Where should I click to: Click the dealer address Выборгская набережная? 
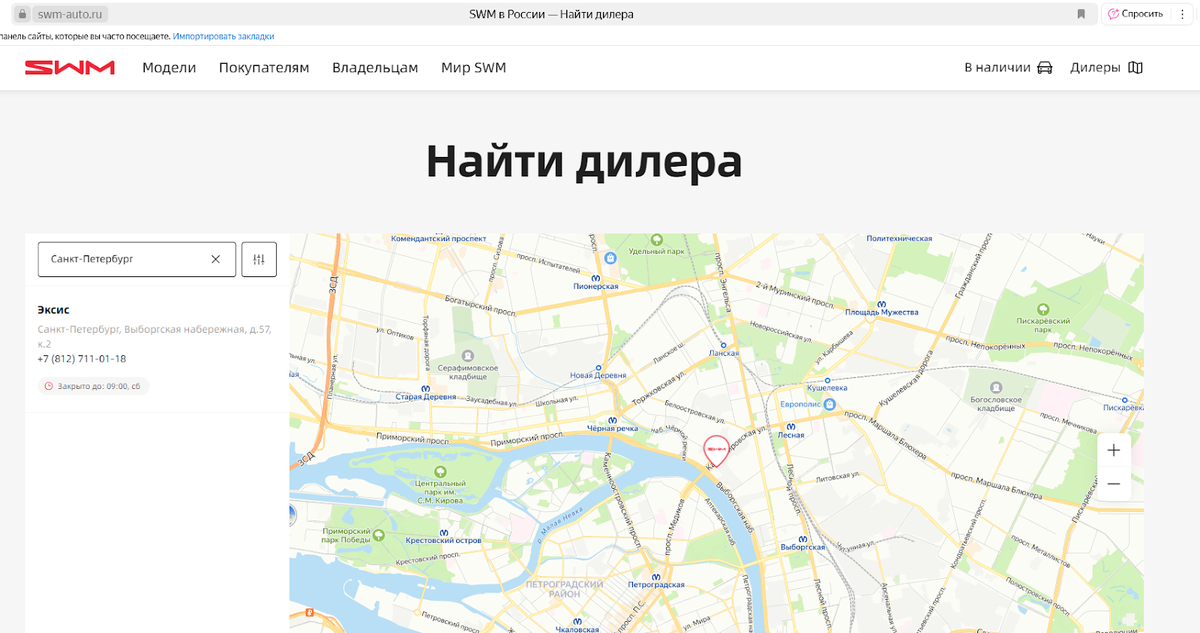[155, 336]
